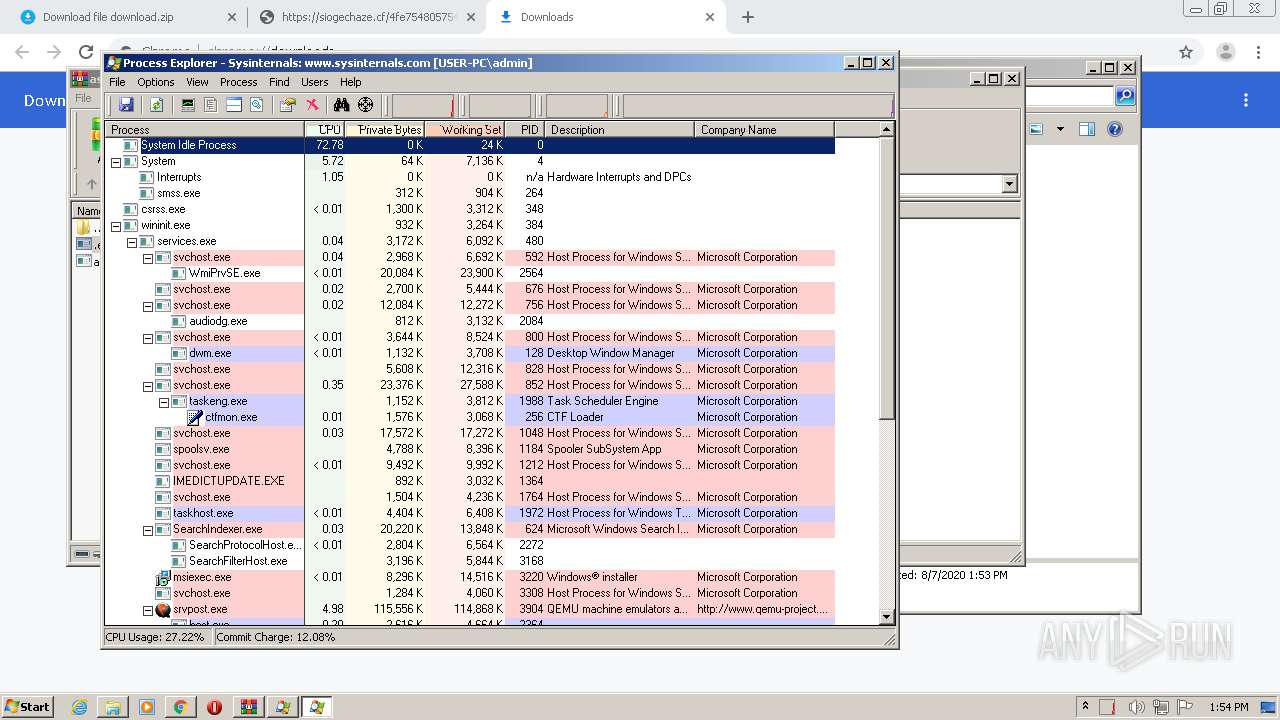
Task: Select the IMEDICTUPDATE.EXE process
Action: (x=470, y=481)
